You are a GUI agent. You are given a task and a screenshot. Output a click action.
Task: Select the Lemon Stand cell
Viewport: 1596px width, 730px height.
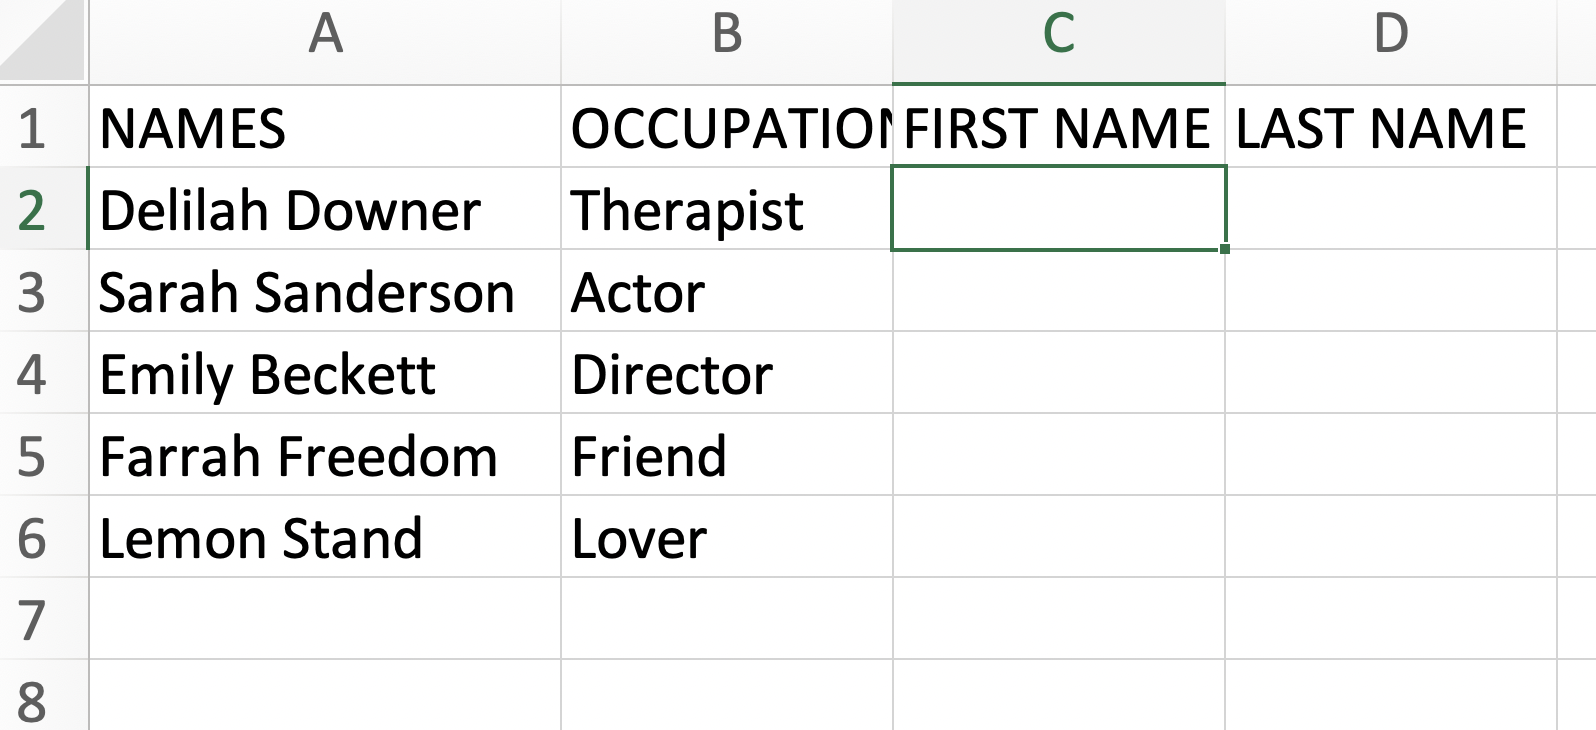tap(325, 537)
